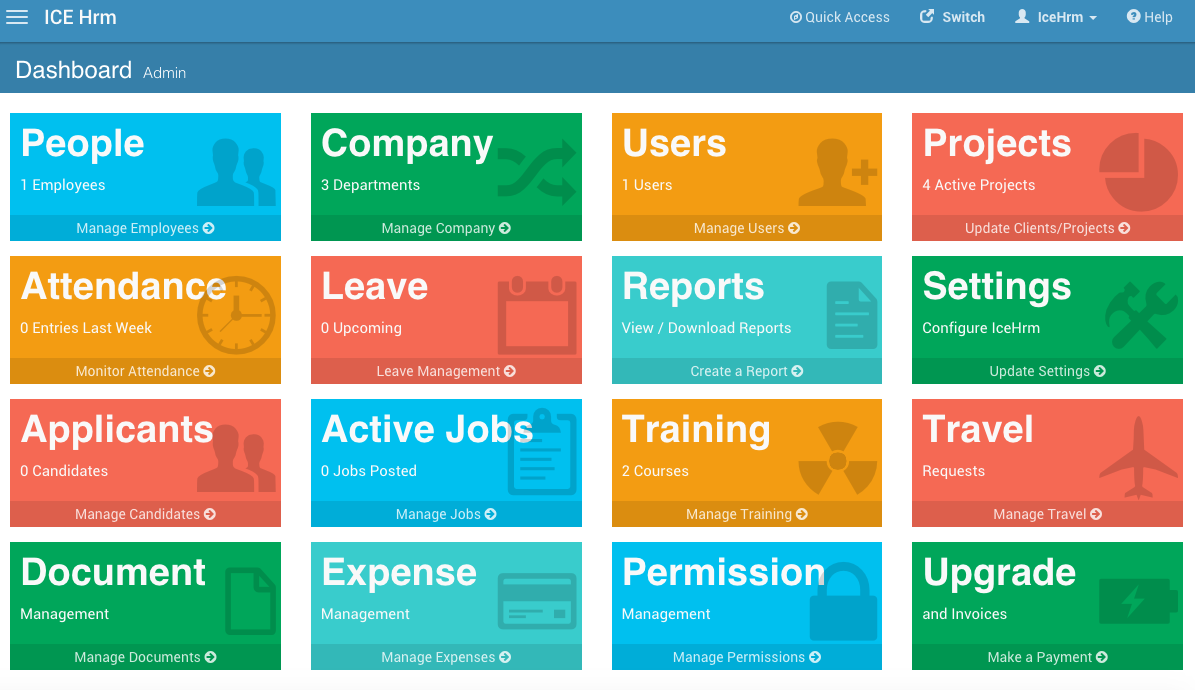Open Leave Management from the Leave card
Screen dimensions: 1195x690
[x=446, y=371]
